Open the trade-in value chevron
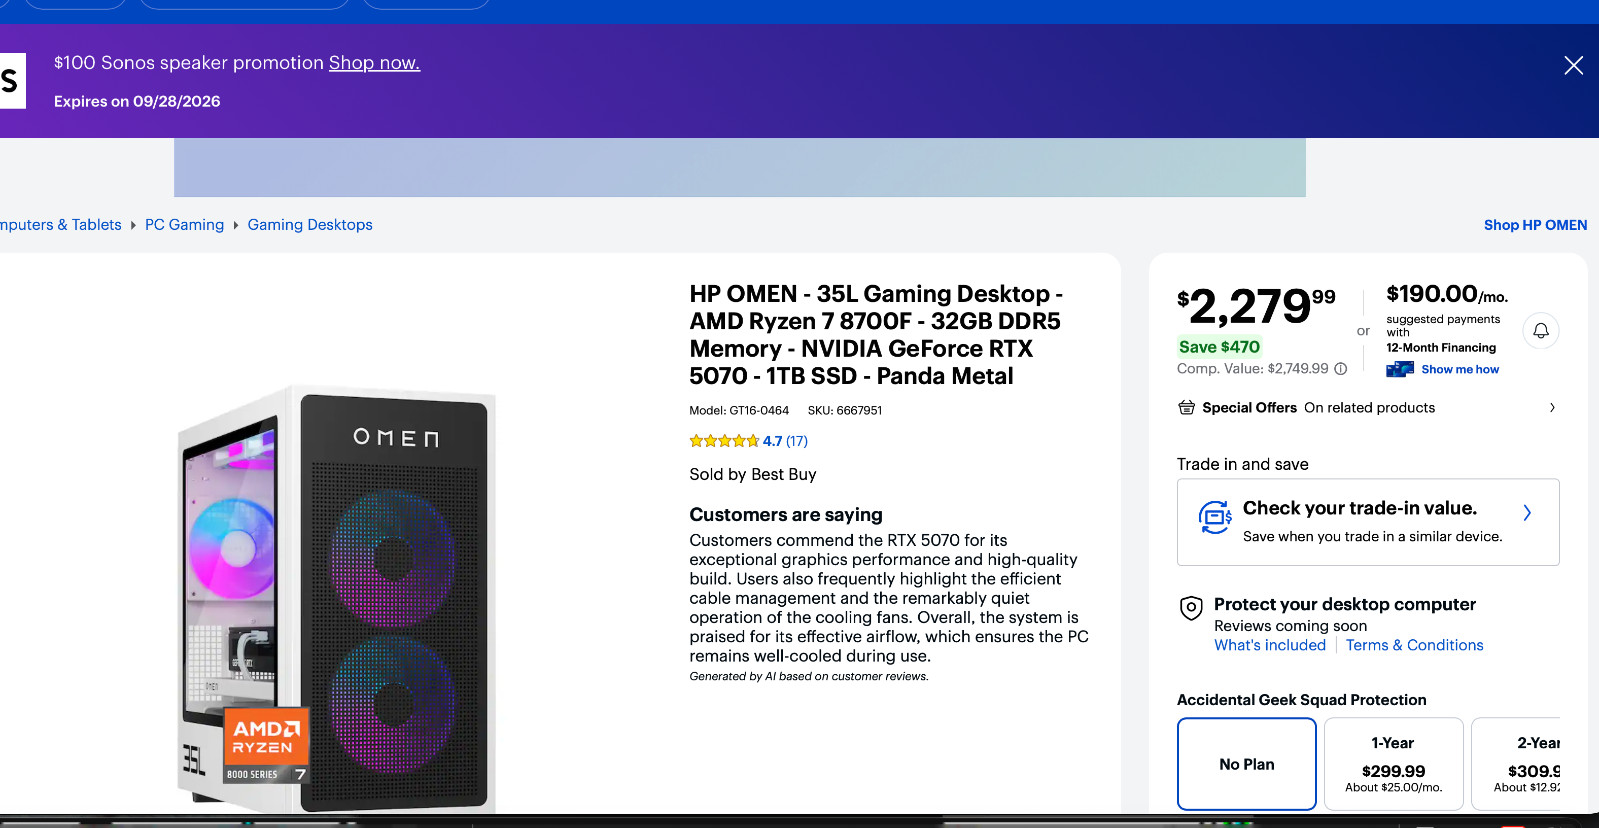1599x828 pixels. pyautogui.click(x=1527, y=513)
